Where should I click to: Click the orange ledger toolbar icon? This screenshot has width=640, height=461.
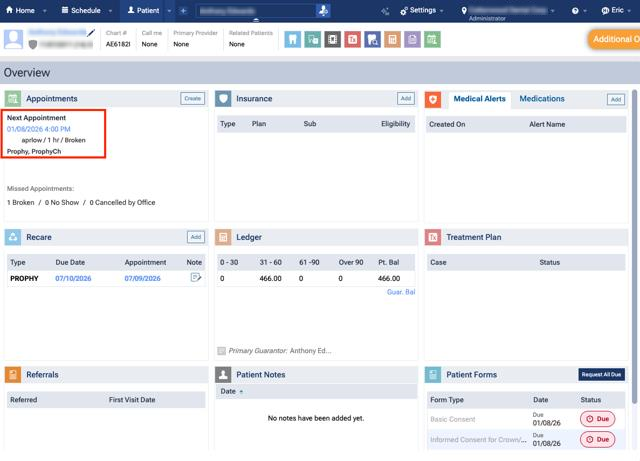(392, 40)
